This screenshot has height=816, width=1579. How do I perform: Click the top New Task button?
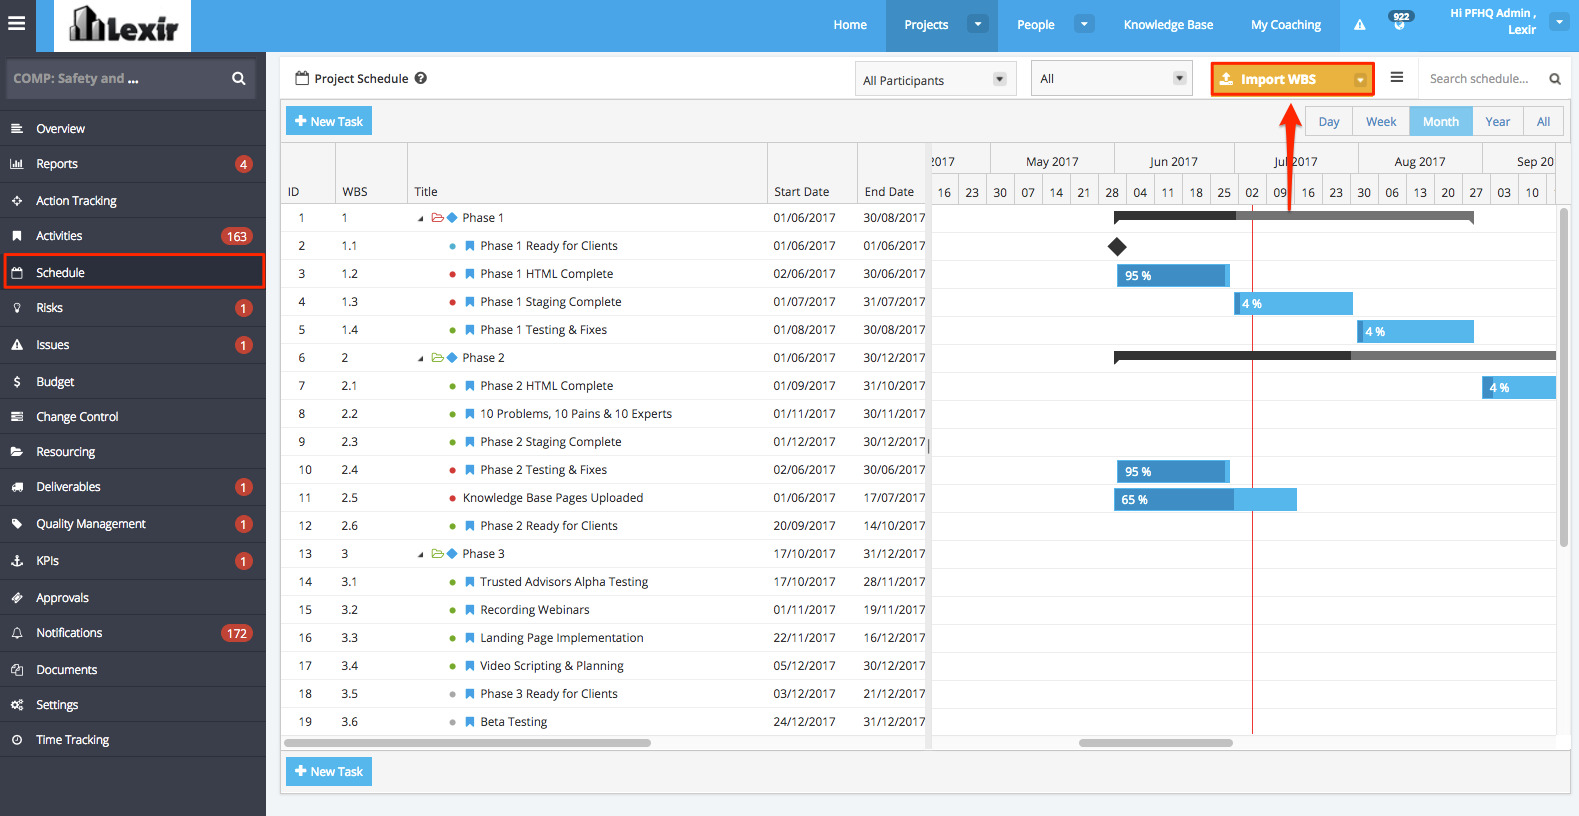point(329,121)
